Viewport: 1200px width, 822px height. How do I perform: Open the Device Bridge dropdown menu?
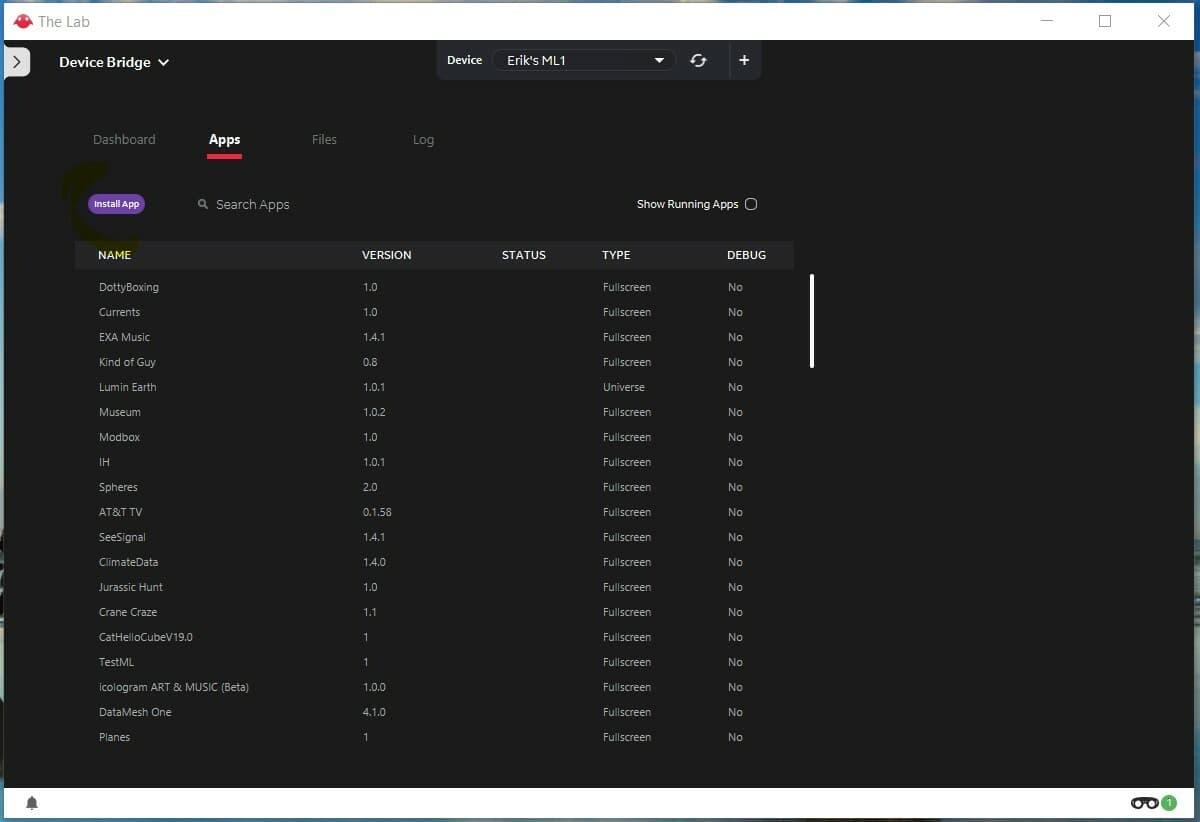(114, 62)
